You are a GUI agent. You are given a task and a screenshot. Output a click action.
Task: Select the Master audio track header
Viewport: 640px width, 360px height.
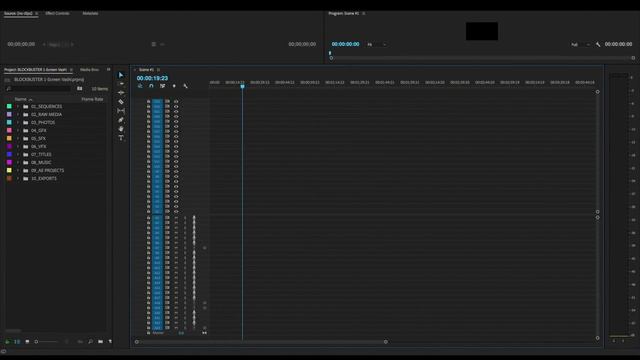pyautogui.click(x=158, y=333)
